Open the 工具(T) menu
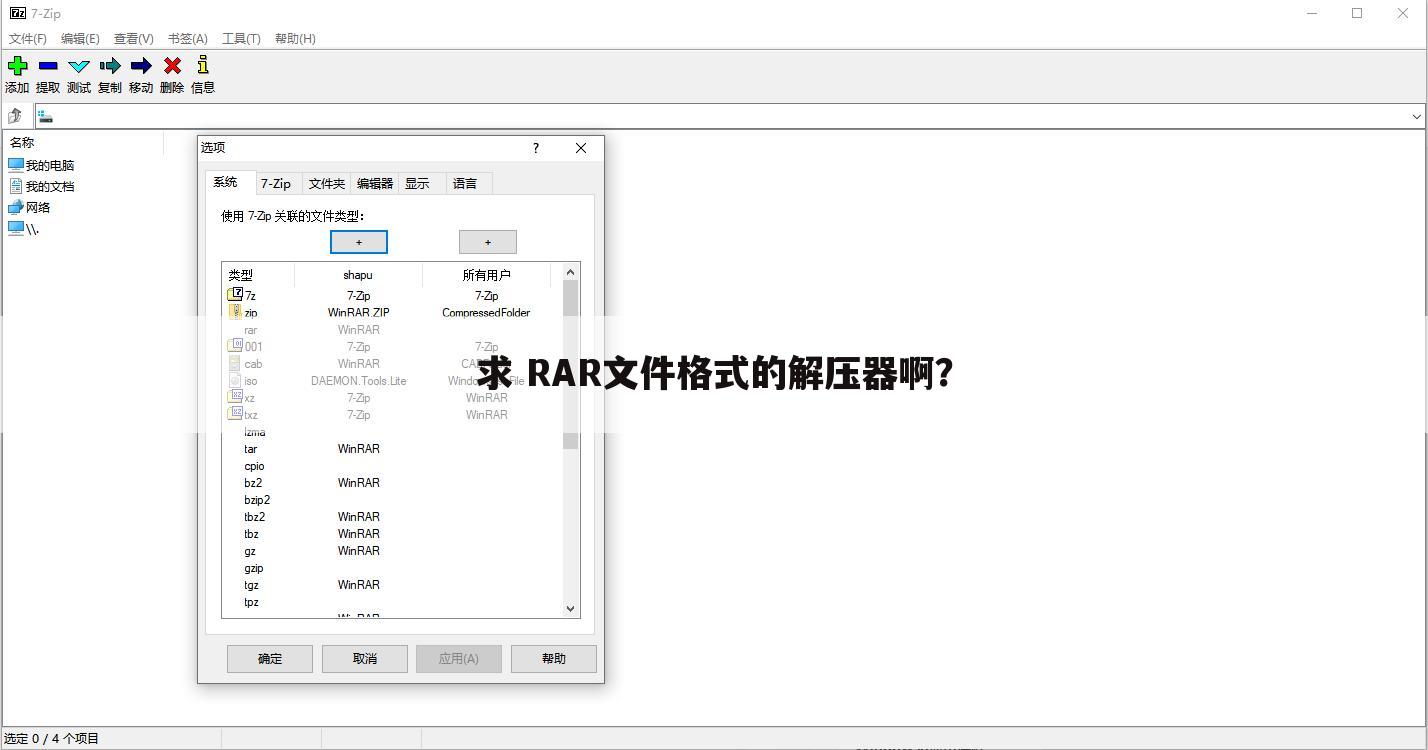Screen dimensions: 1428x750 tap(241, 38)
